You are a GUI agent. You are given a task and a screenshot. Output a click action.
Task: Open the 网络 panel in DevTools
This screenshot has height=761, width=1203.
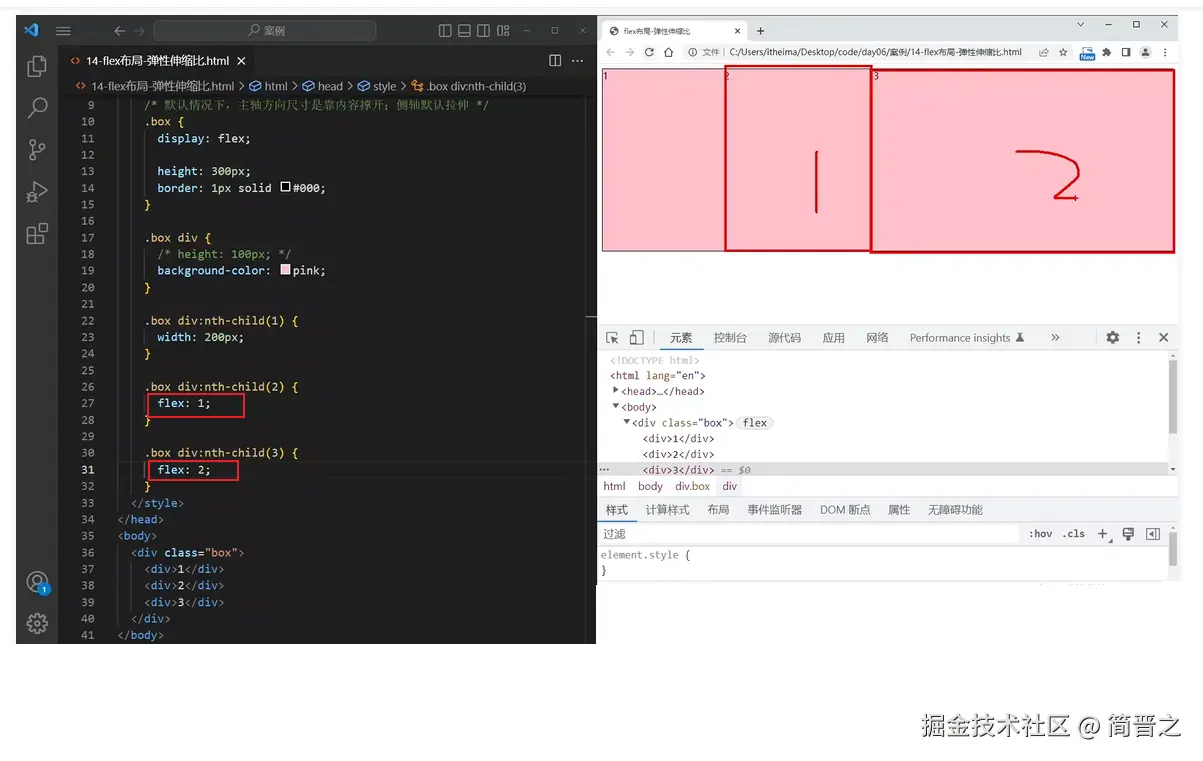877,337
